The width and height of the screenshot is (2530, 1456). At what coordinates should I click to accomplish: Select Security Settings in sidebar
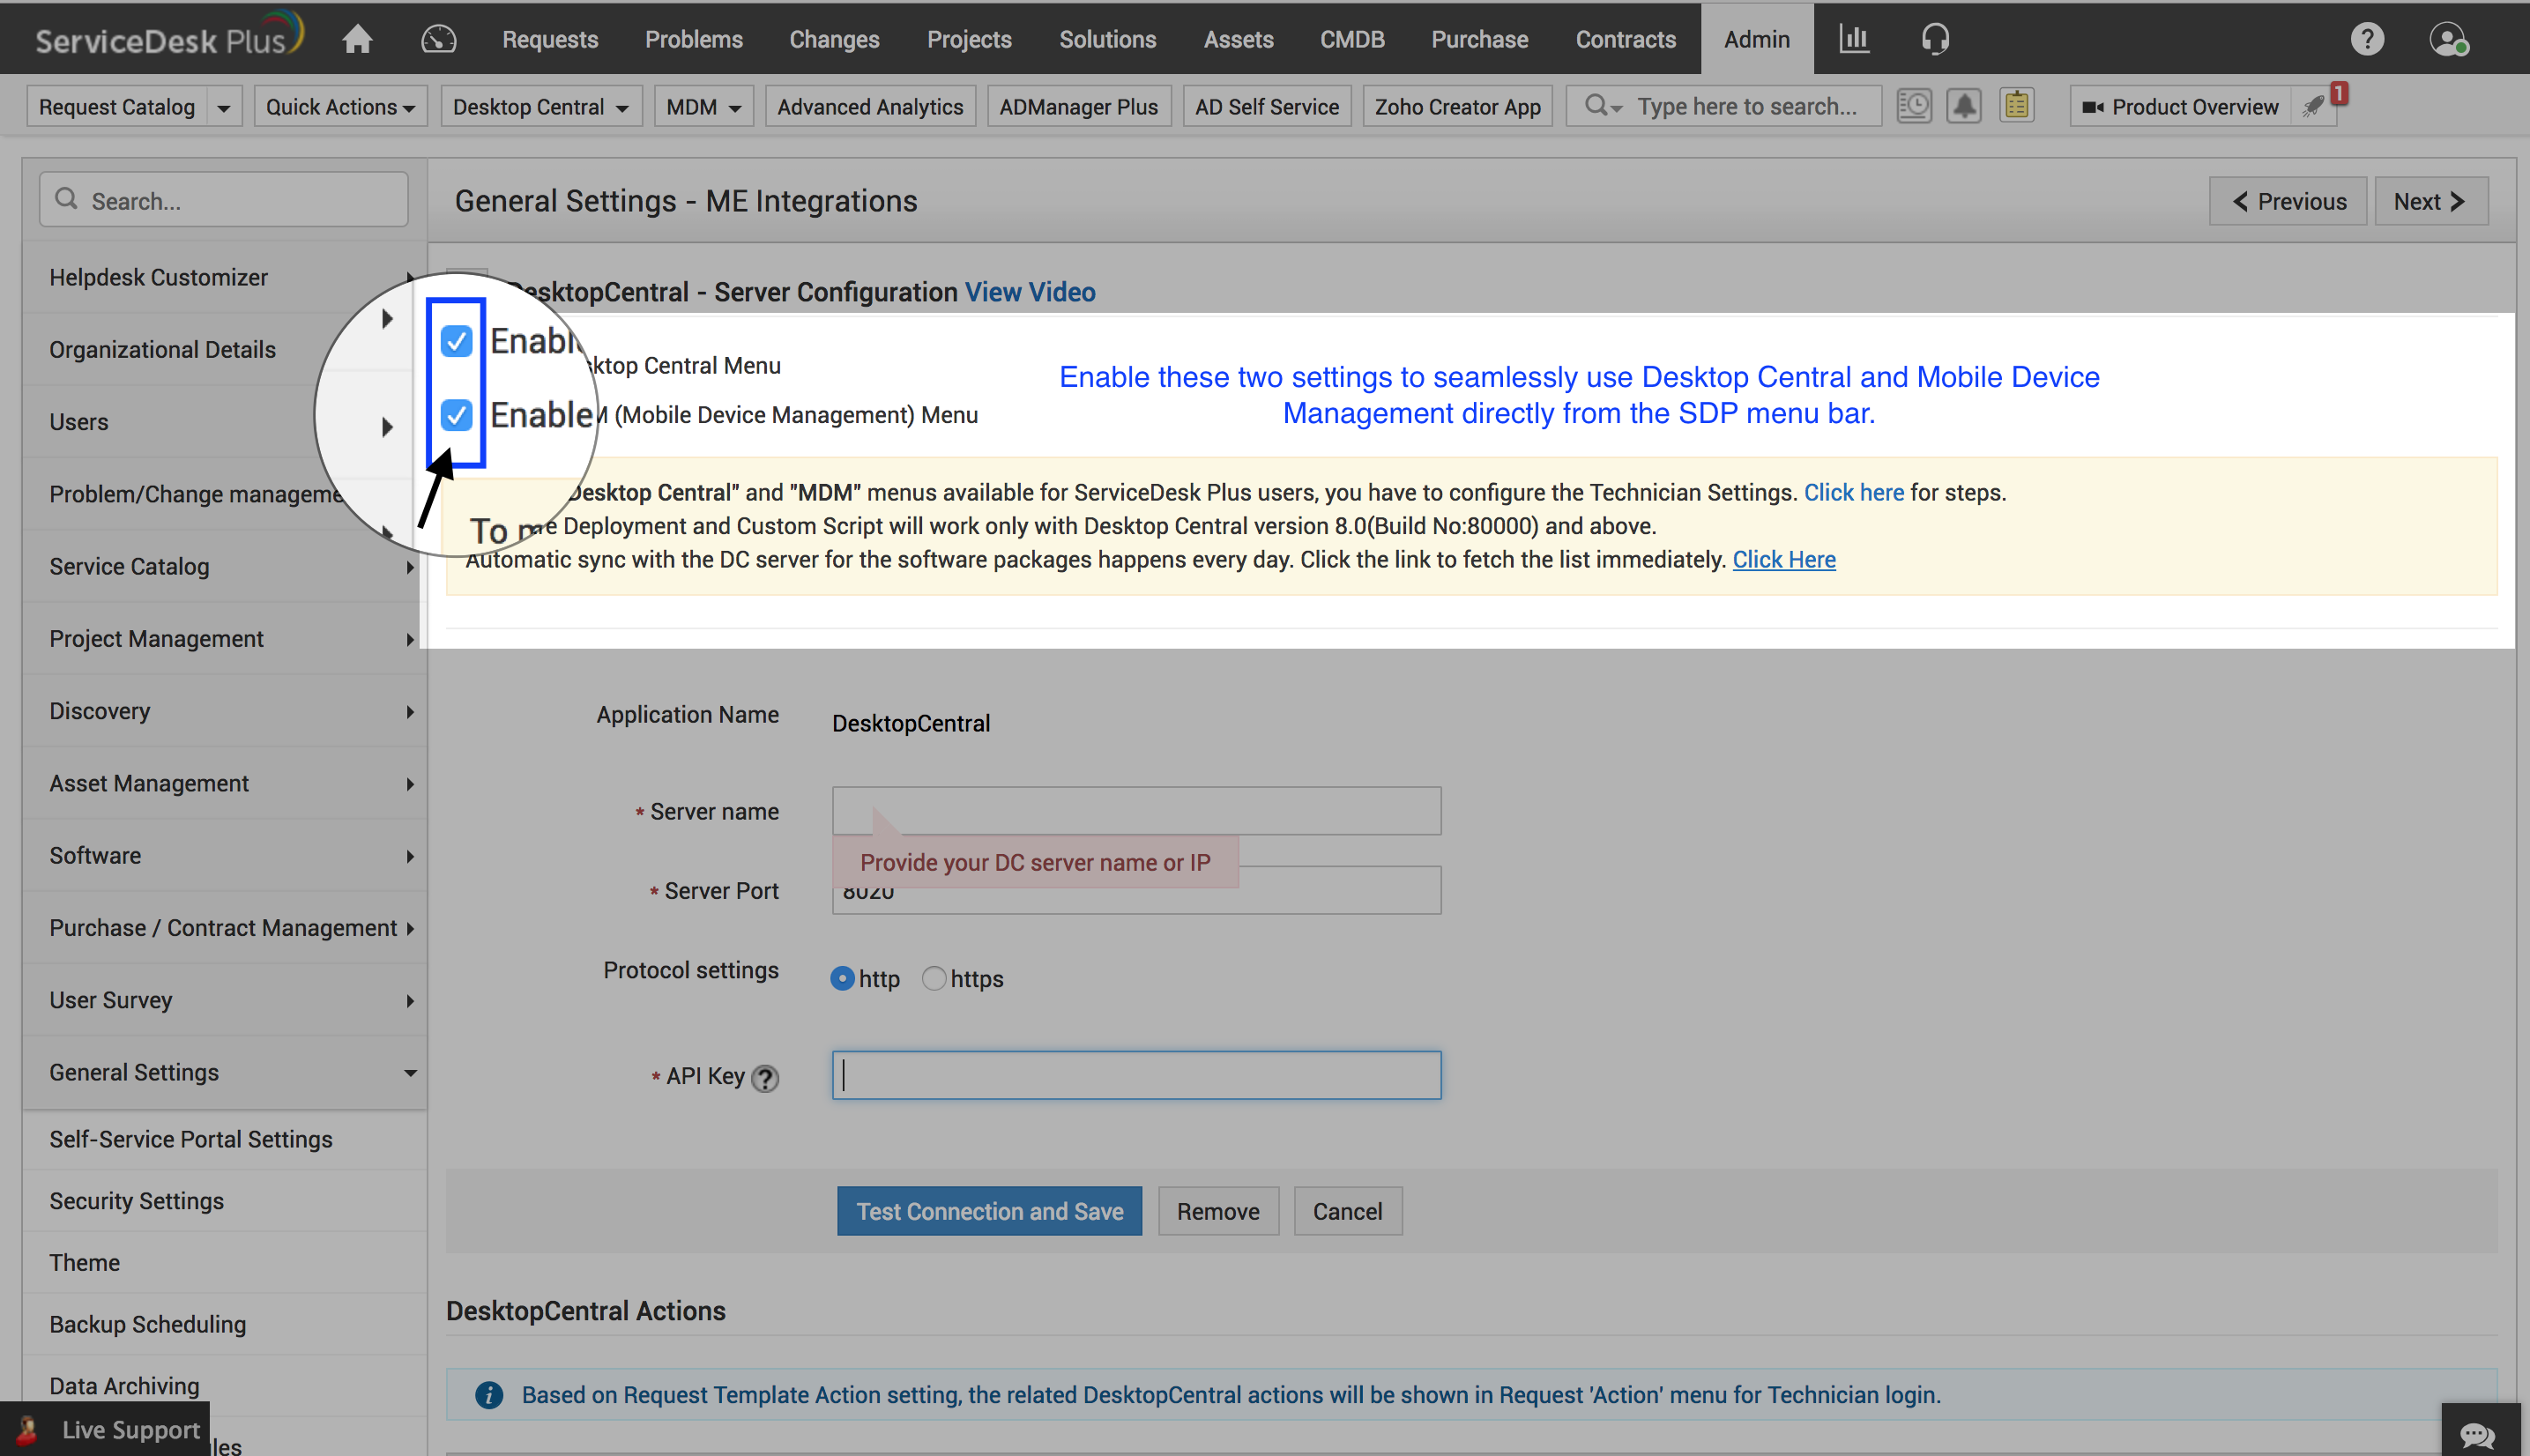[136, 1200]
